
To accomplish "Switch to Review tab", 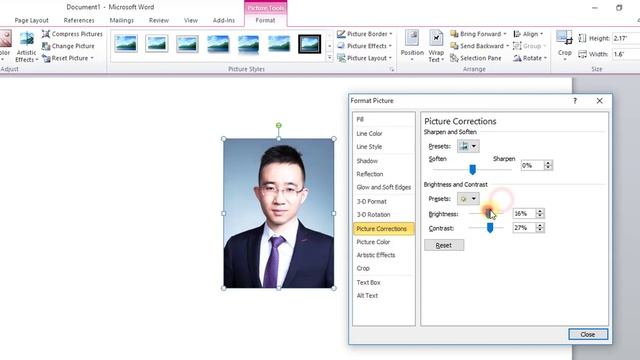I will pyautogui.click(x=159, y=20).
